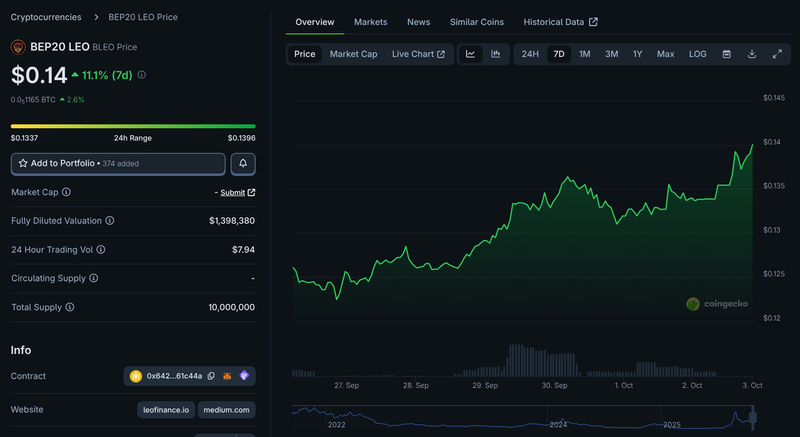Click info icon next to Market Cap
This screenshot has width=800, height=437.
(x=67, y=192)
